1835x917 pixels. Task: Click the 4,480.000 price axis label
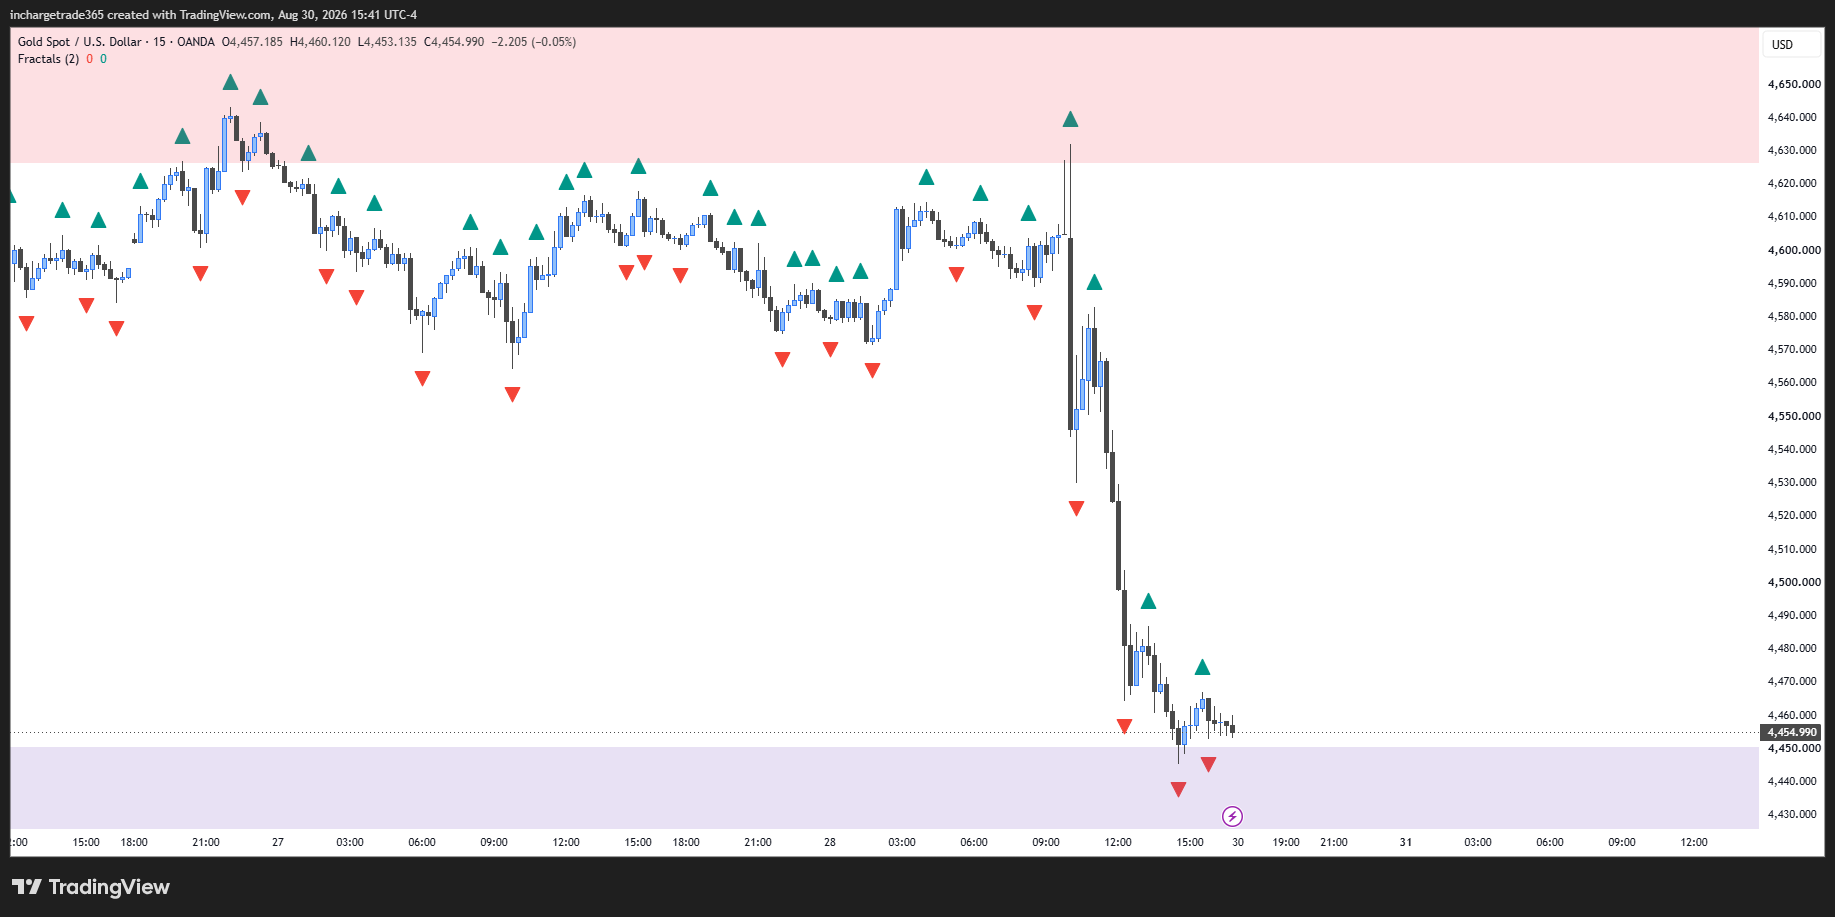pyautogui.click(x=1793, y=648)
